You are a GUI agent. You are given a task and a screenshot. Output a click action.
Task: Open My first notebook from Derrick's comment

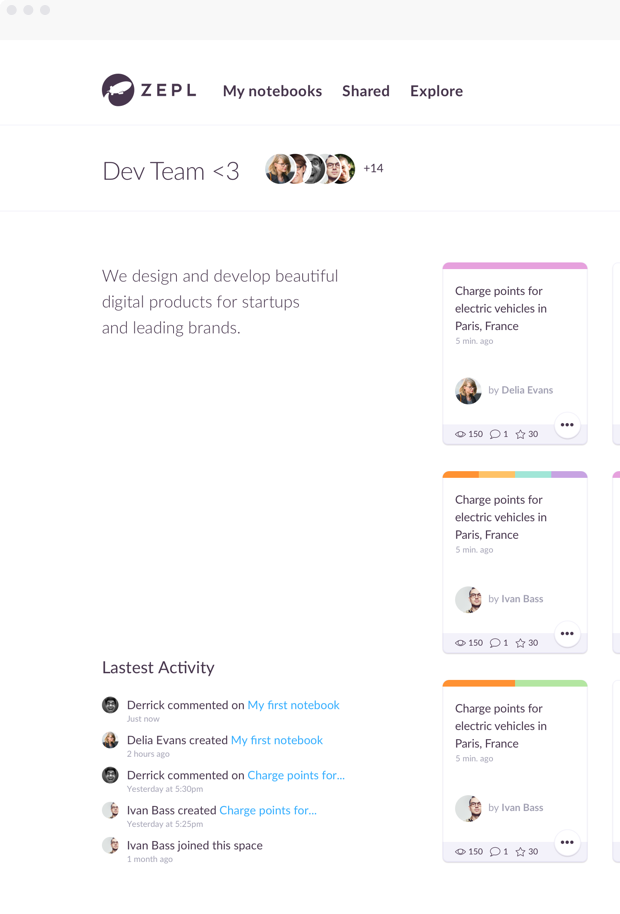tap(293, 705)
